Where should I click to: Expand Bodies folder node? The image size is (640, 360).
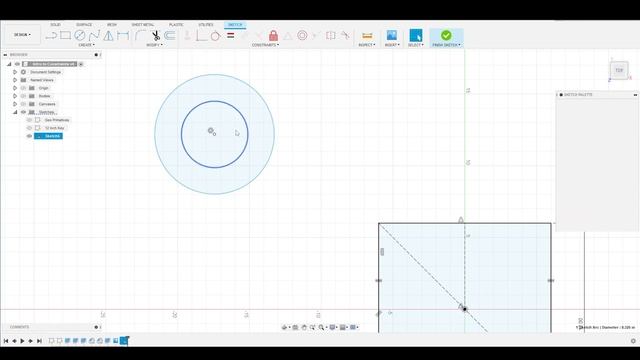15,96
